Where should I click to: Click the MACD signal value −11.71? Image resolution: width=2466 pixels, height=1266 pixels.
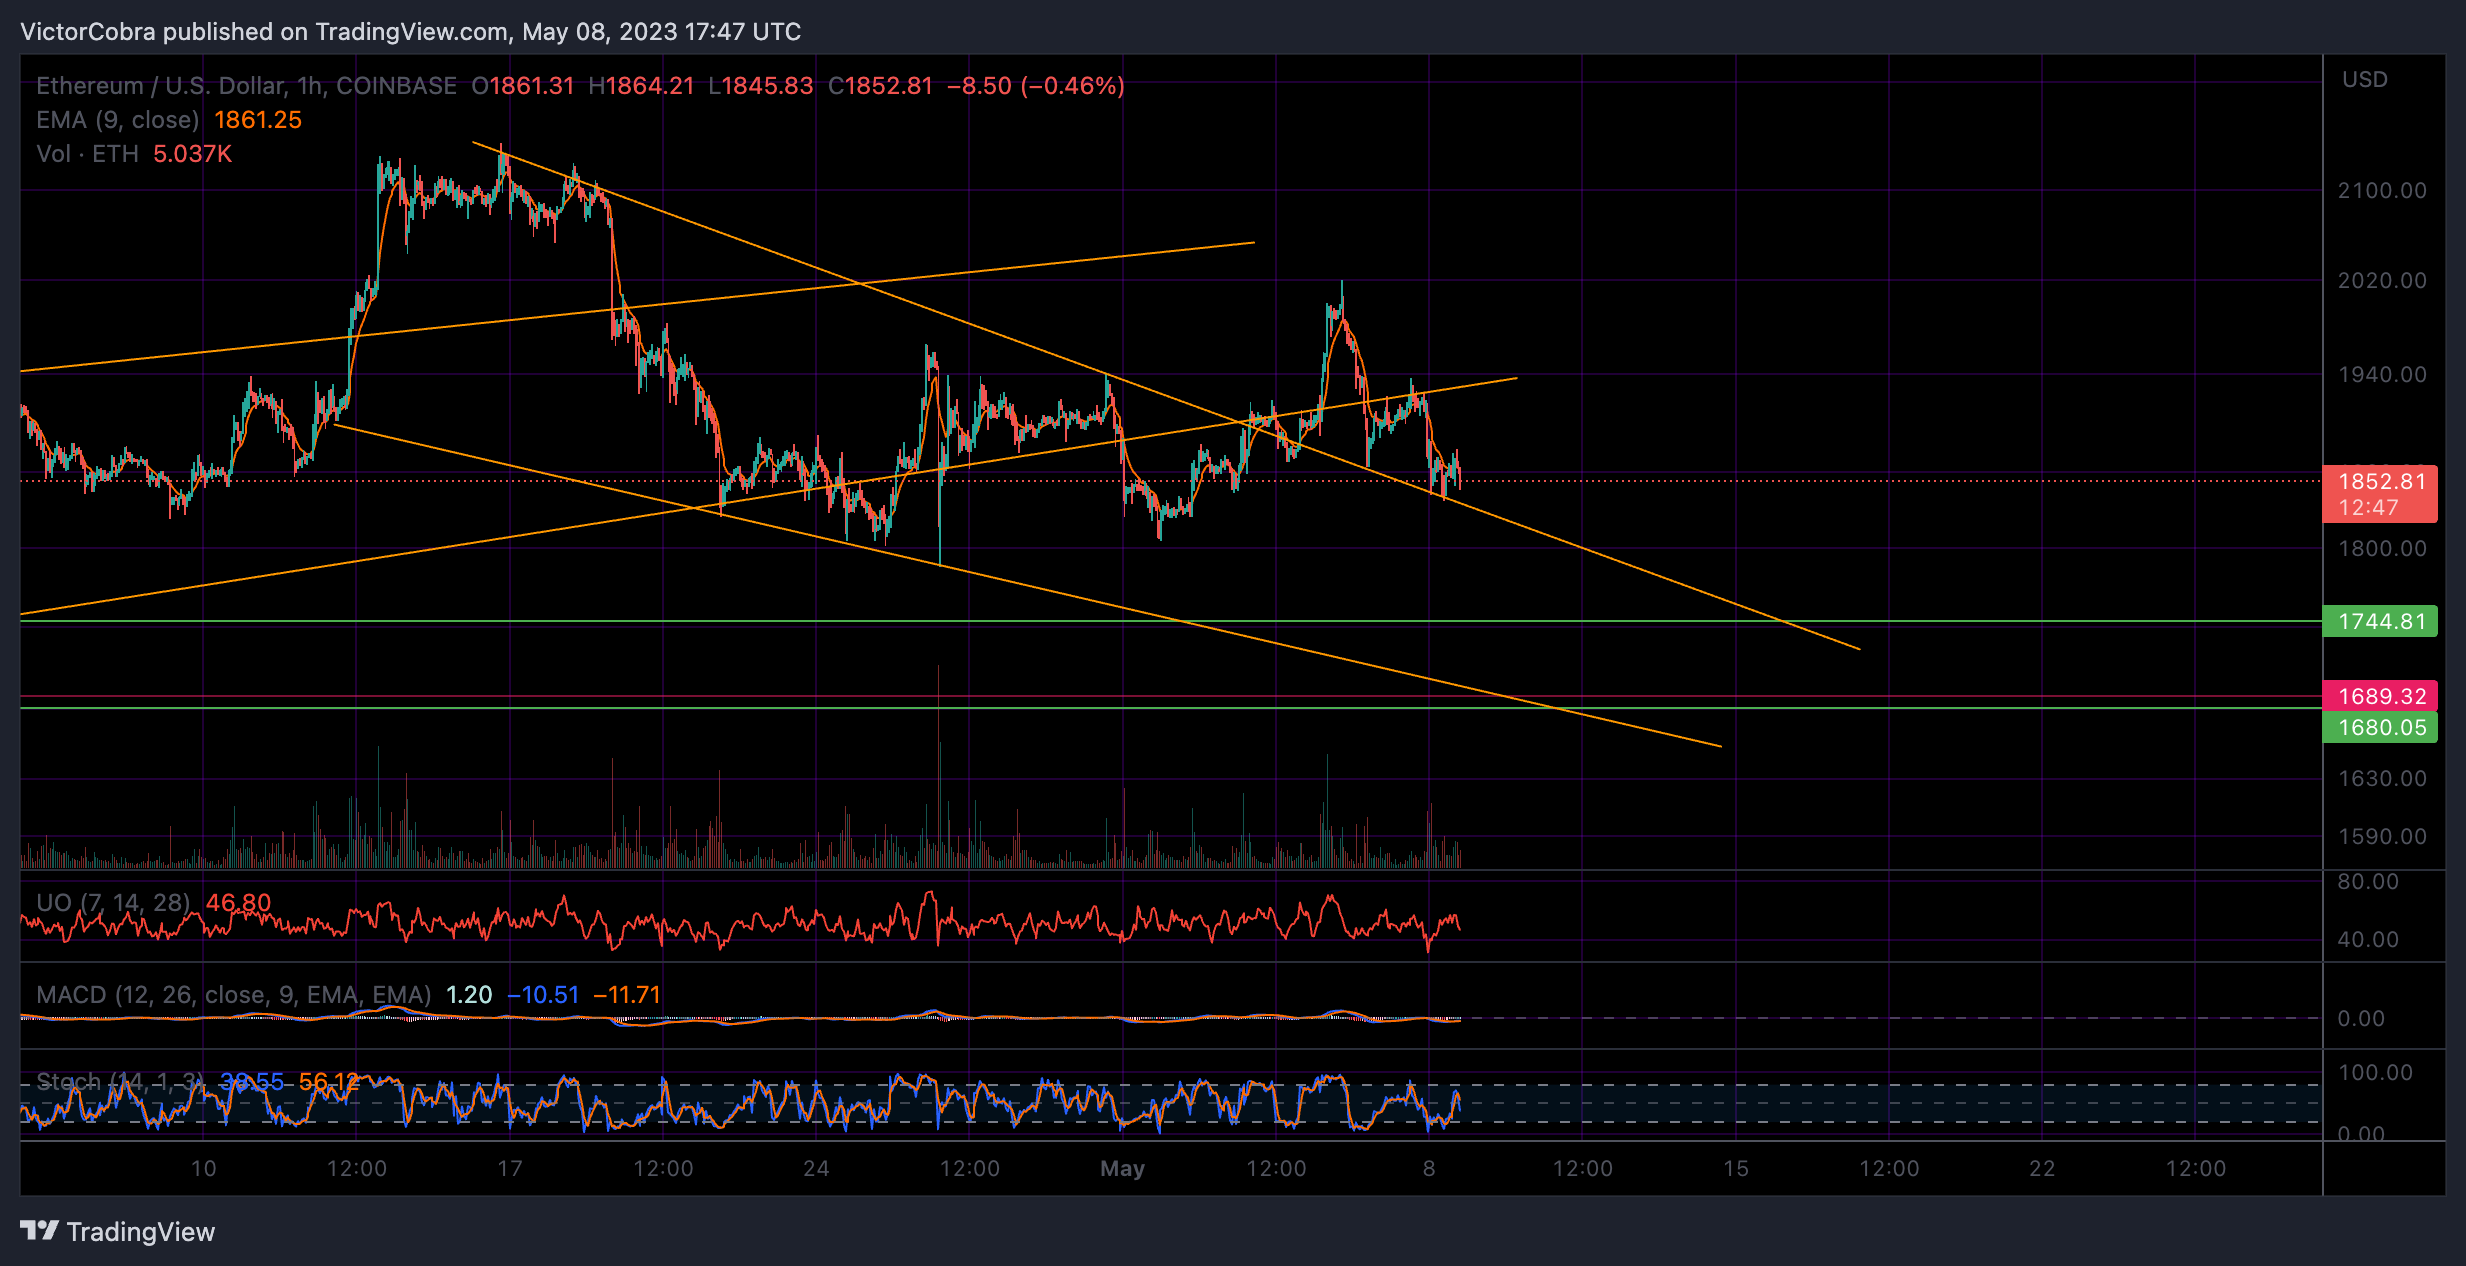[627, 995]
